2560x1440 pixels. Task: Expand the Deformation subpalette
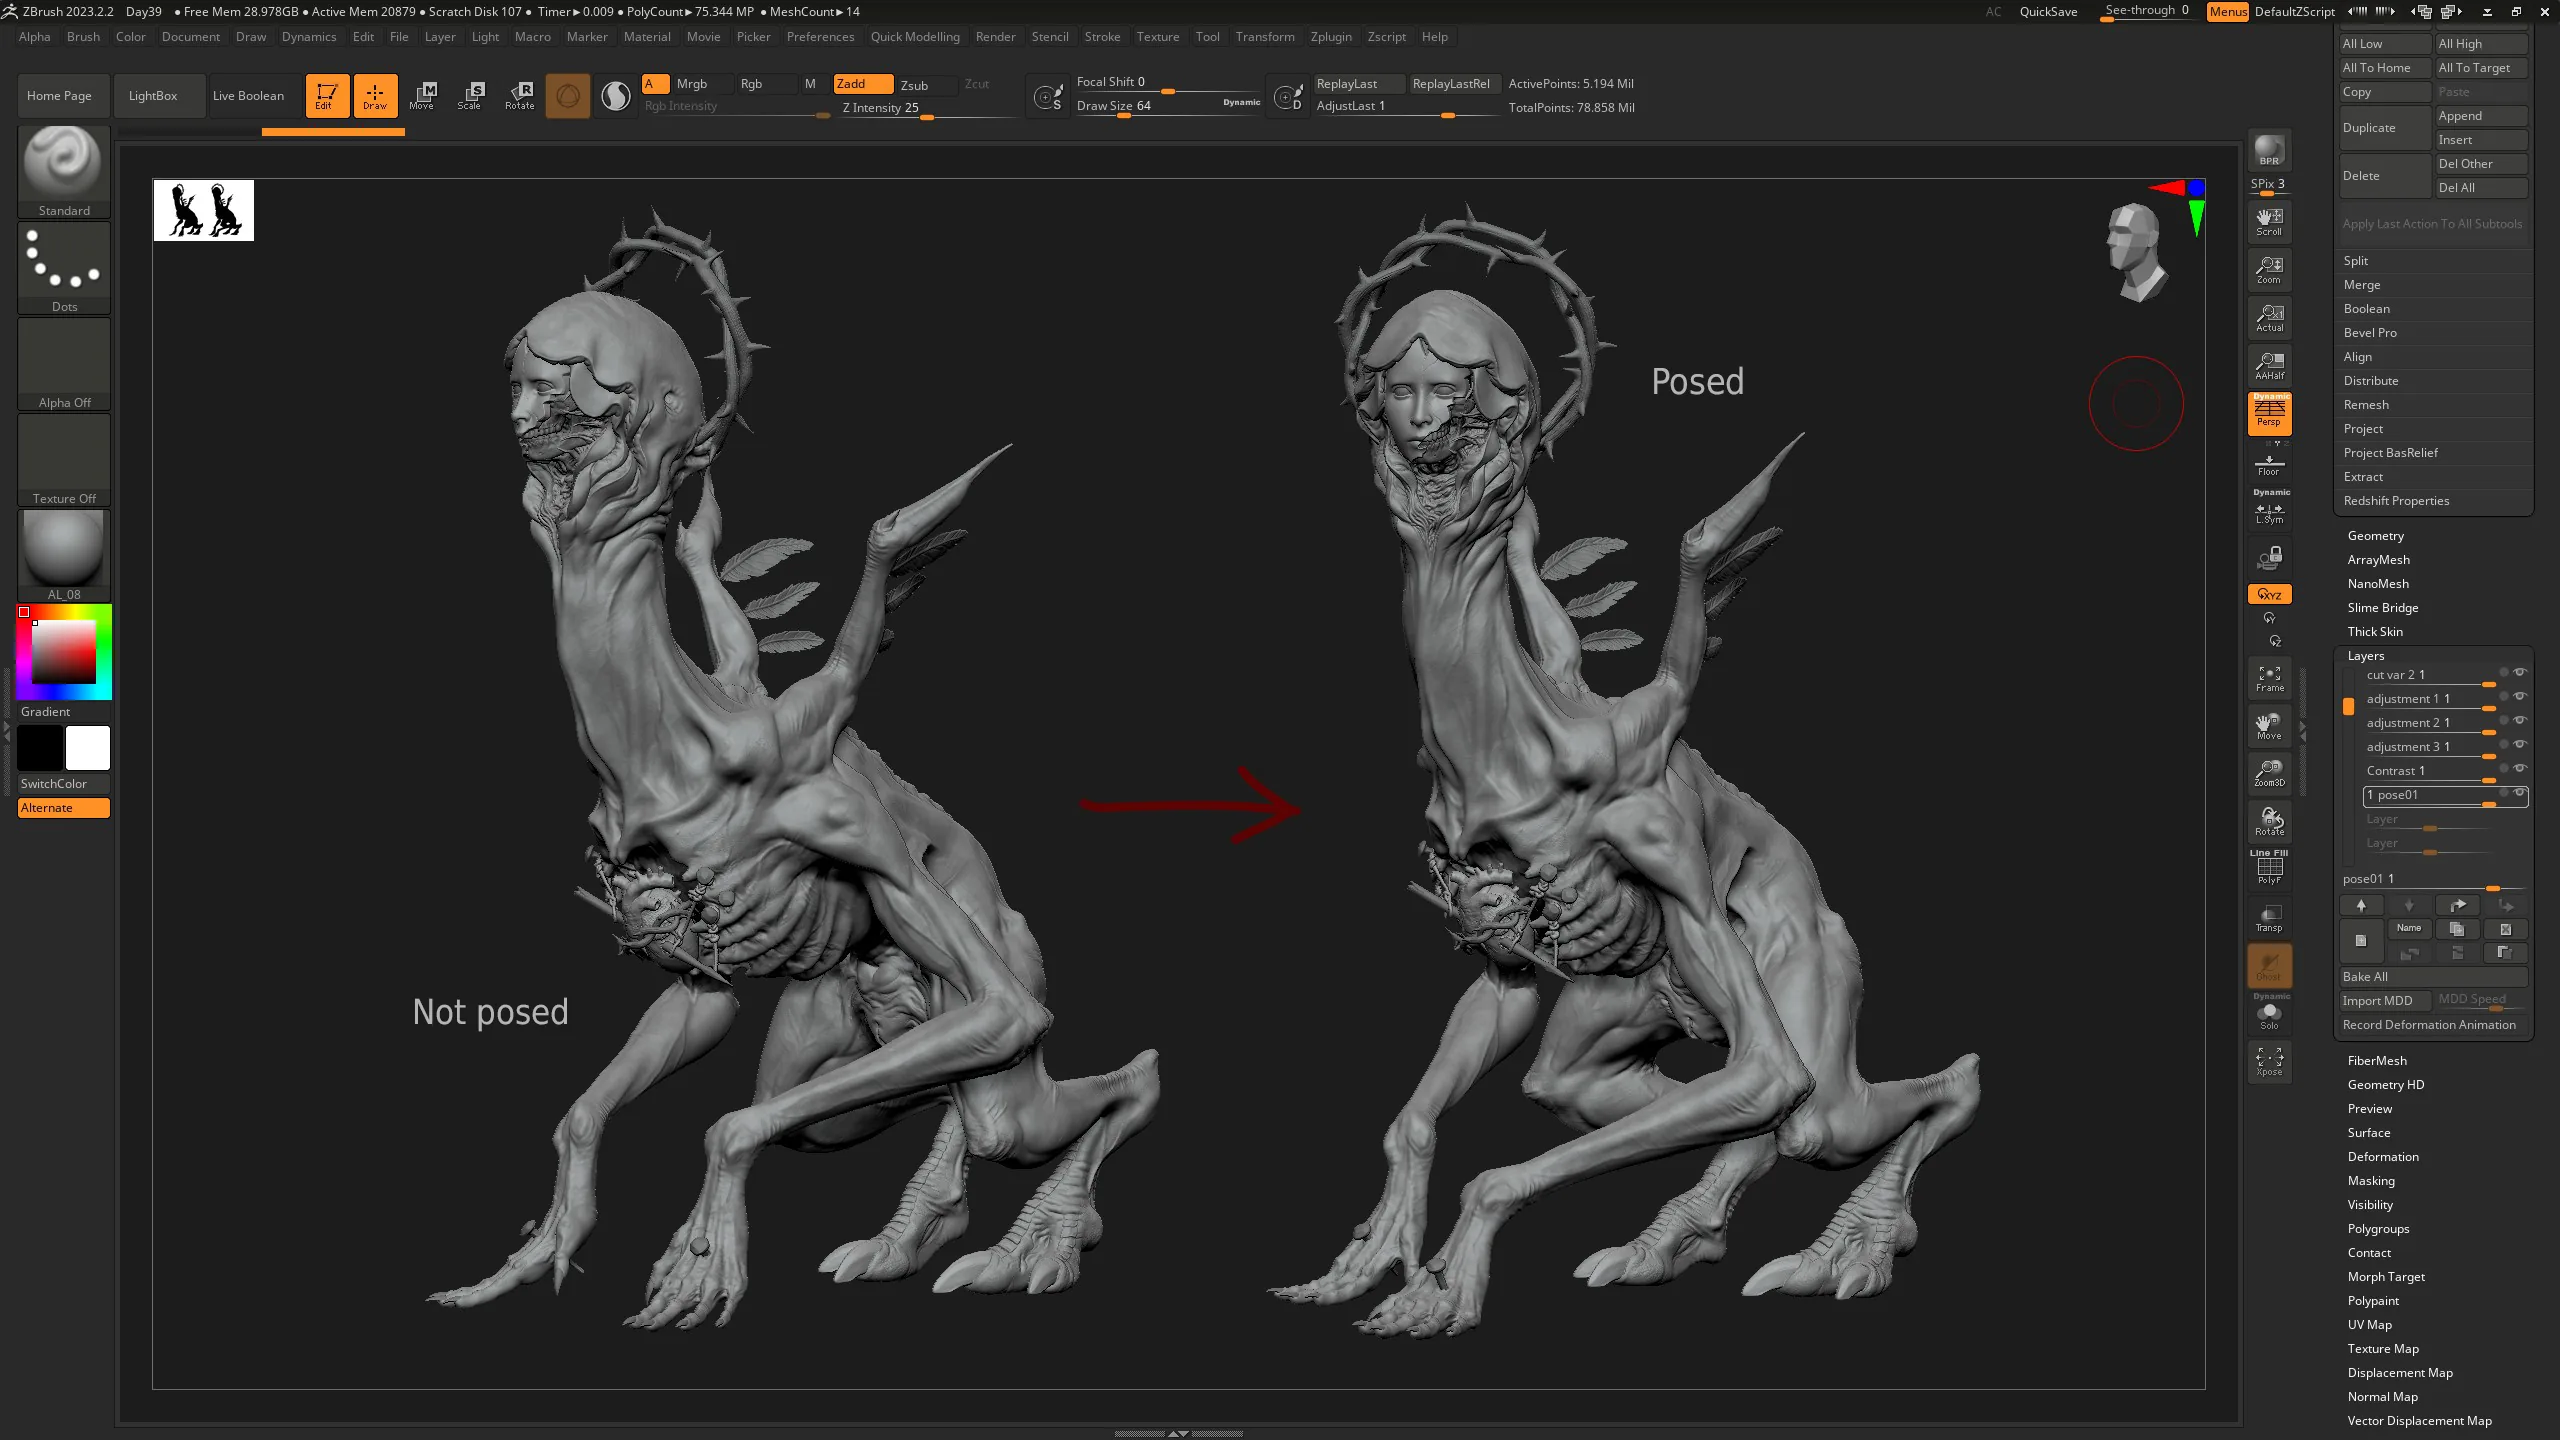2383,1157
